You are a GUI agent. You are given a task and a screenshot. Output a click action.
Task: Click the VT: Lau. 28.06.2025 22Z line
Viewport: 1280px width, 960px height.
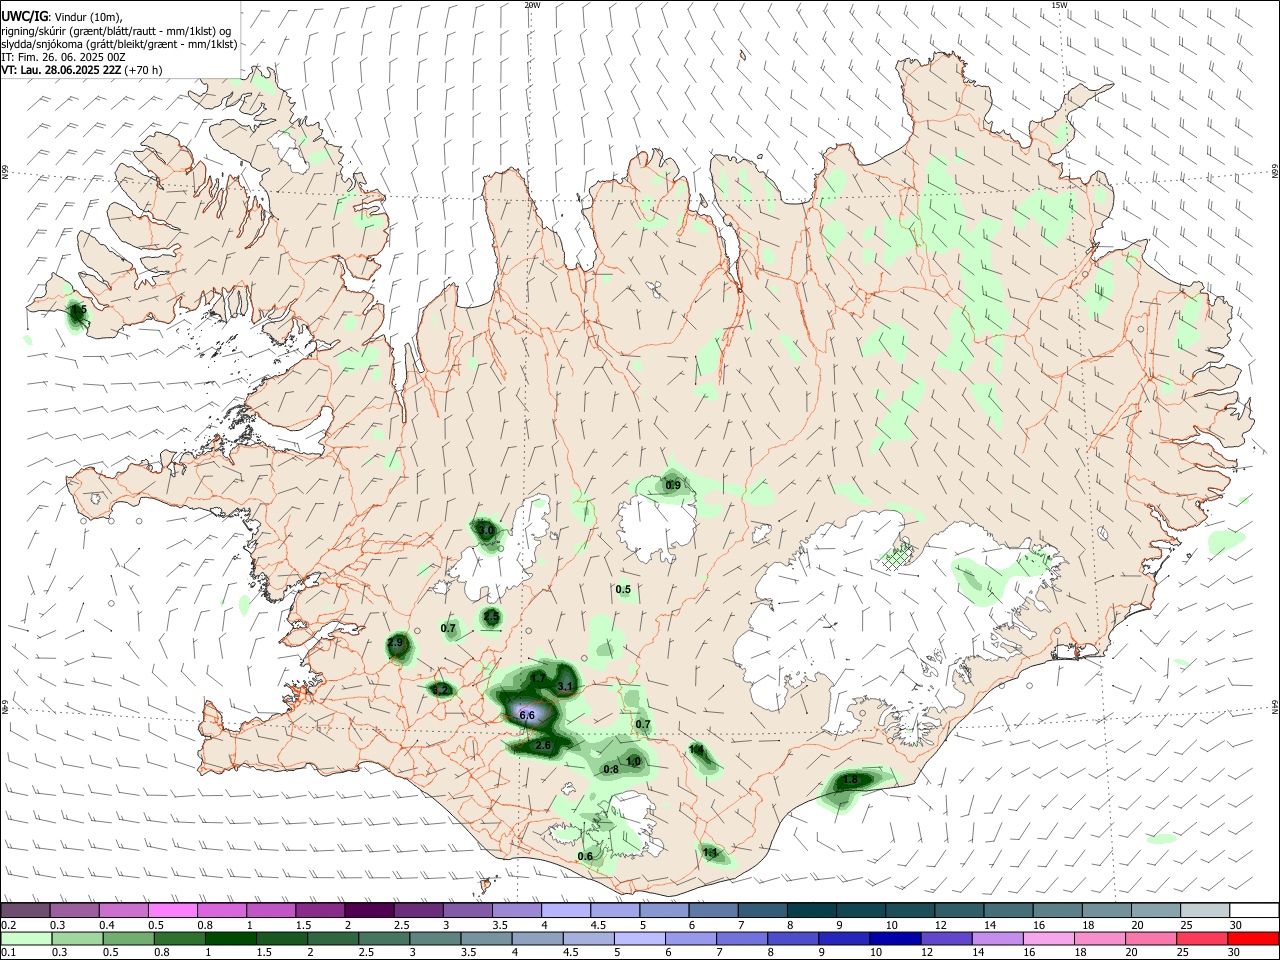61,70
